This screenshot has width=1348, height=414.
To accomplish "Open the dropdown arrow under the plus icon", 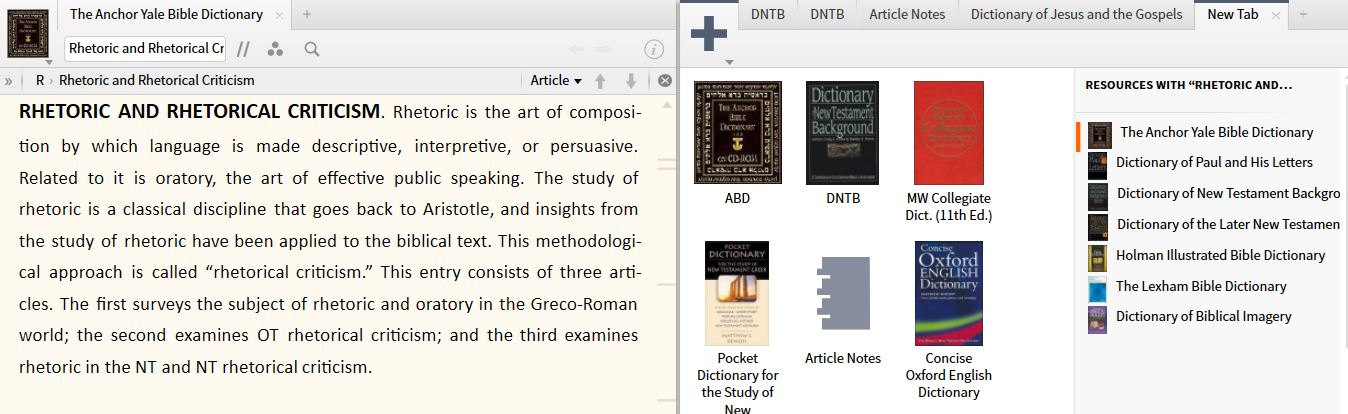I will click(x=729, y=62).
